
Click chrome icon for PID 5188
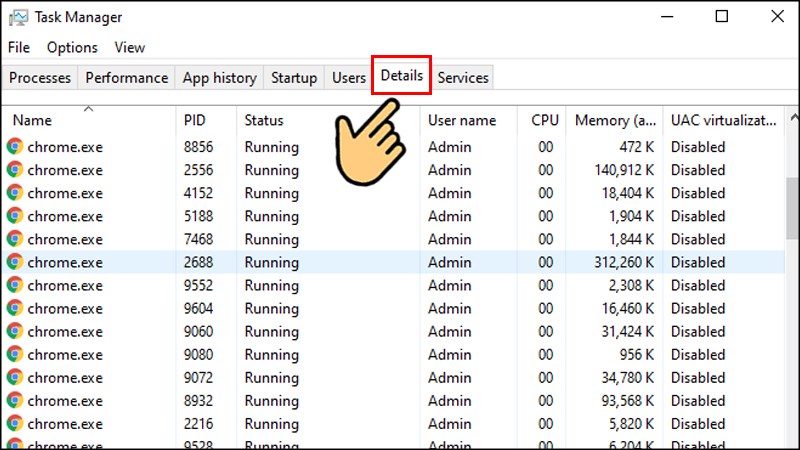pyautogui.click(x=15, y=216)
